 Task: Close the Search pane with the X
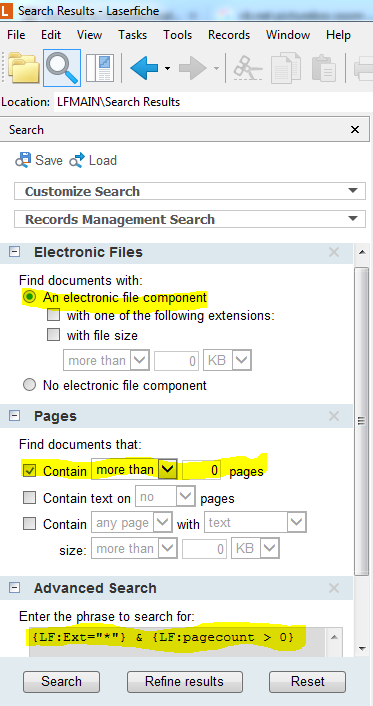(x=355, y=130)
